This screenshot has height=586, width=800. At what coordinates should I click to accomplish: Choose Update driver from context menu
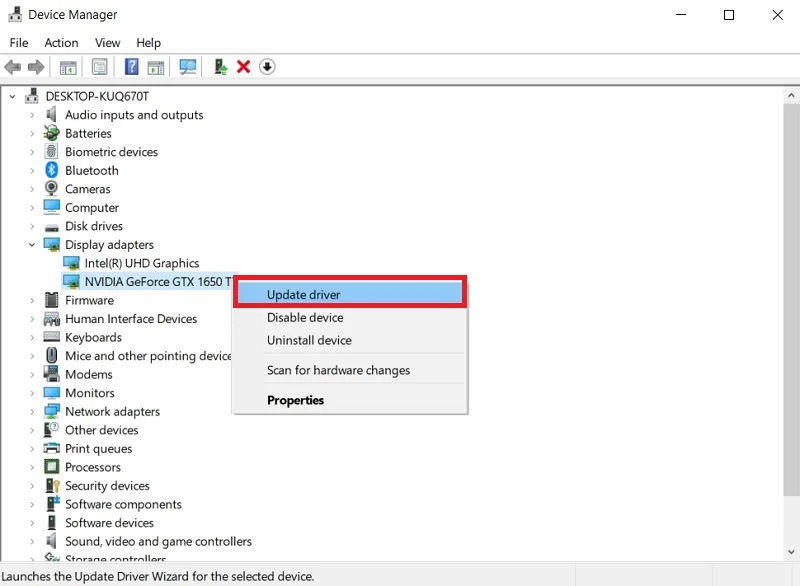click(350, 294)
